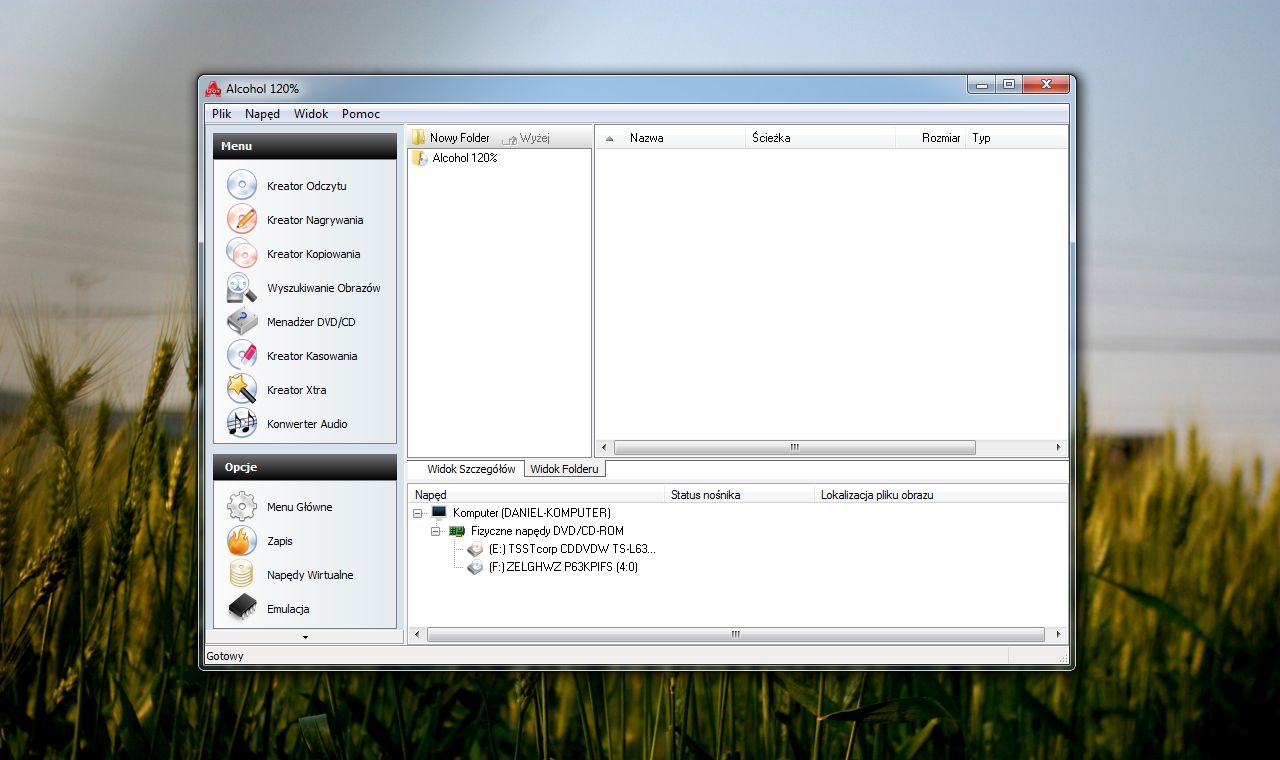Collapse the Komputer tree node
This screenshot has width=1280, height=760.
click(x=417, y=513)
